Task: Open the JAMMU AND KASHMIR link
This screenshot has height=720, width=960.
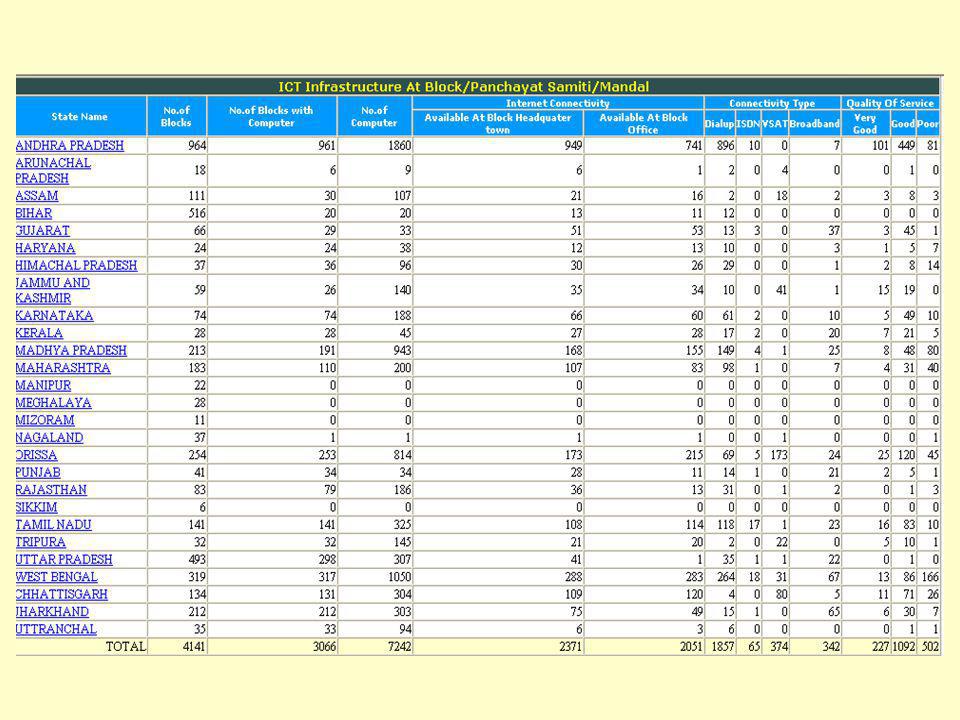Action: click(53, 291)
